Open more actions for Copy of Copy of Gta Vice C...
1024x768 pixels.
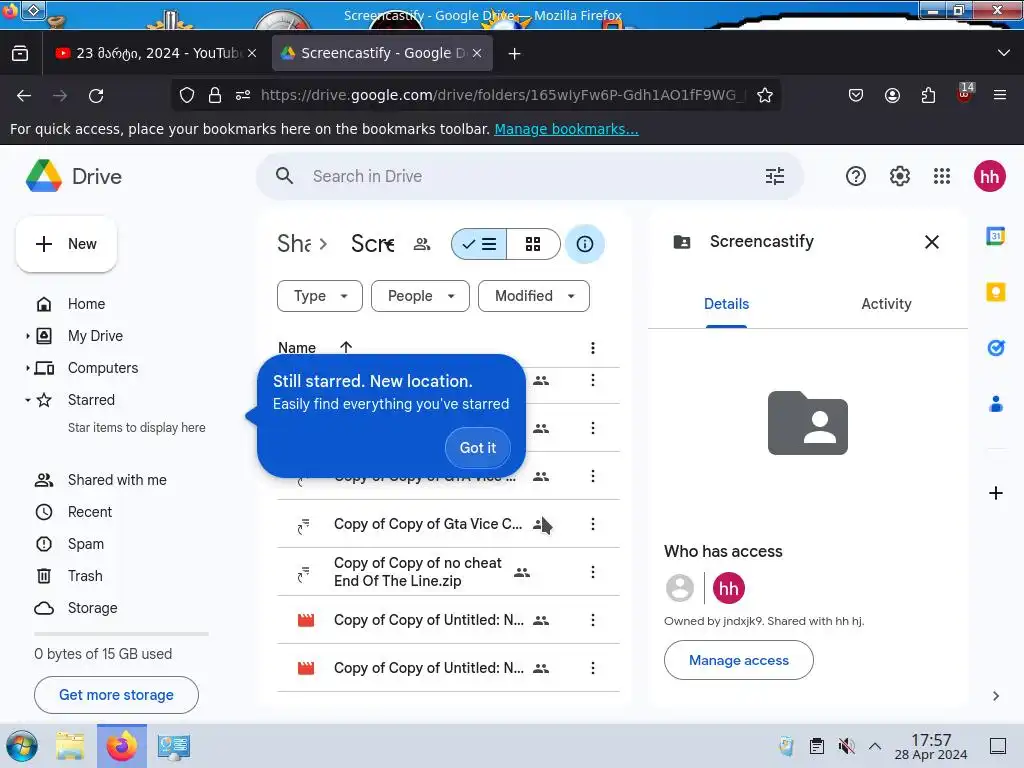(x=592, y=524)
